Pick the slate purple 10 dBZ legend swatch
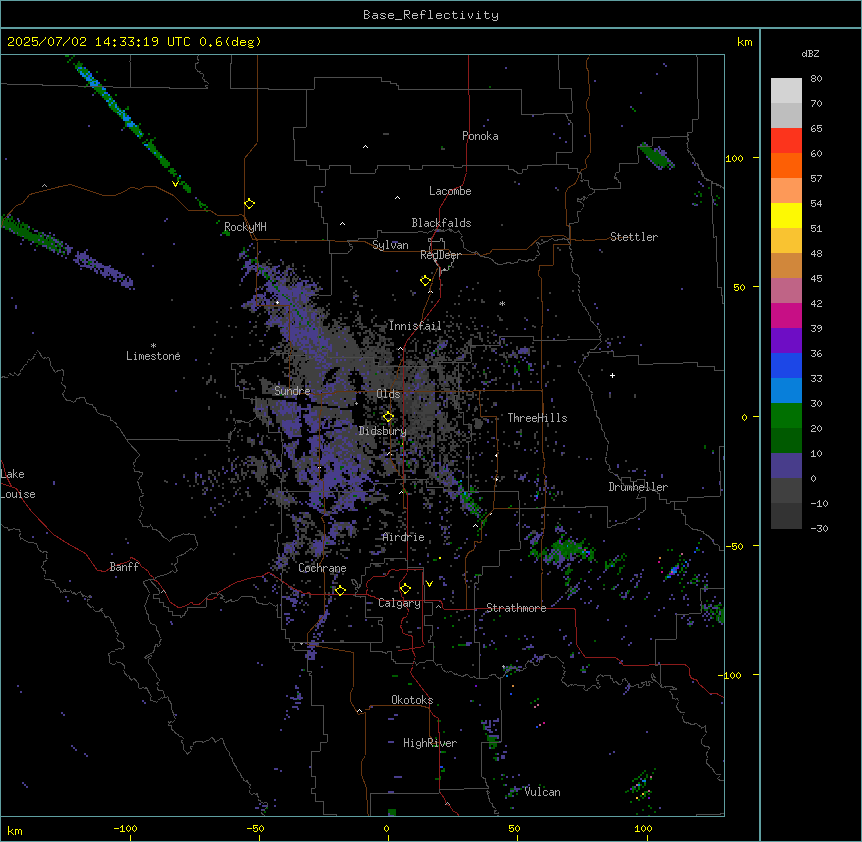Viewport: 862px width, 842px height. click(x=786, y=466)
